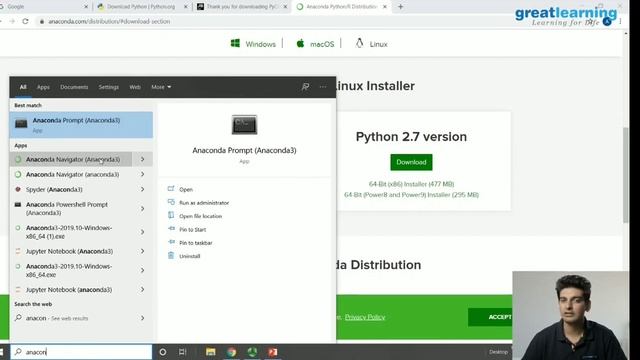The width and height of the screenshot is (640, 360).
Task: Select Windows platform link
Action: click(253, 44)
